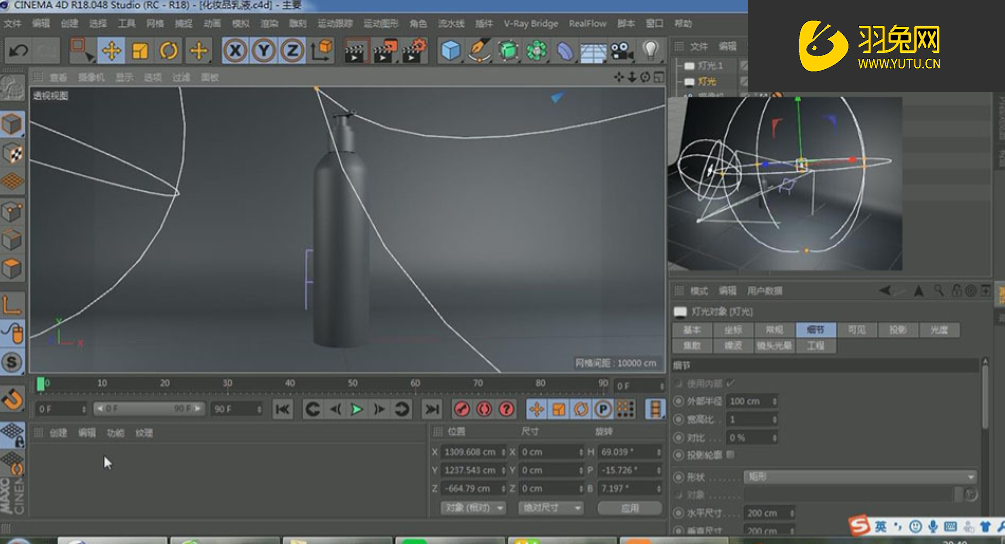Open the RealFlow menu

(x=587, y=24)
